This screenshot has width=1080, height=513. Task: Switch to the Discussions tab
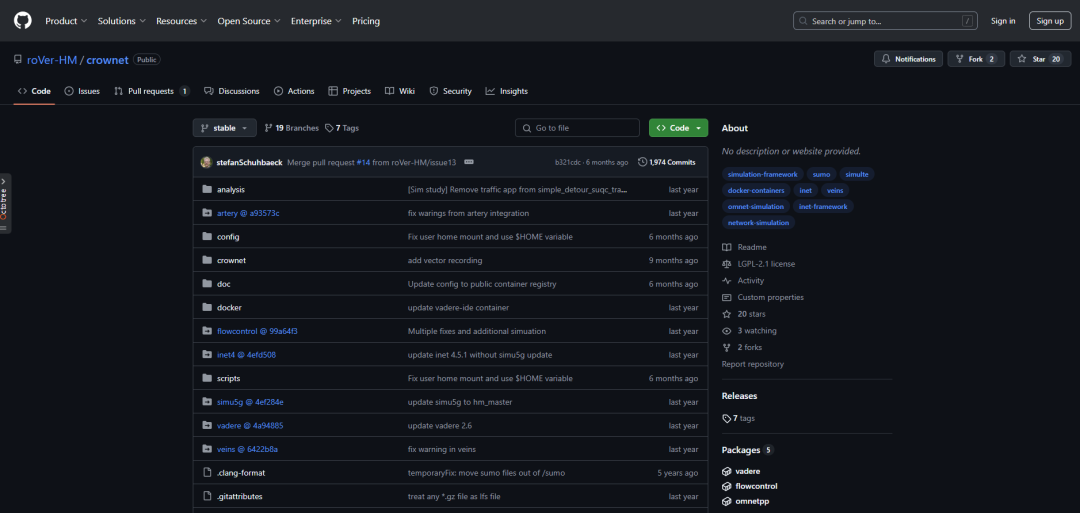(x=231, y=91)
